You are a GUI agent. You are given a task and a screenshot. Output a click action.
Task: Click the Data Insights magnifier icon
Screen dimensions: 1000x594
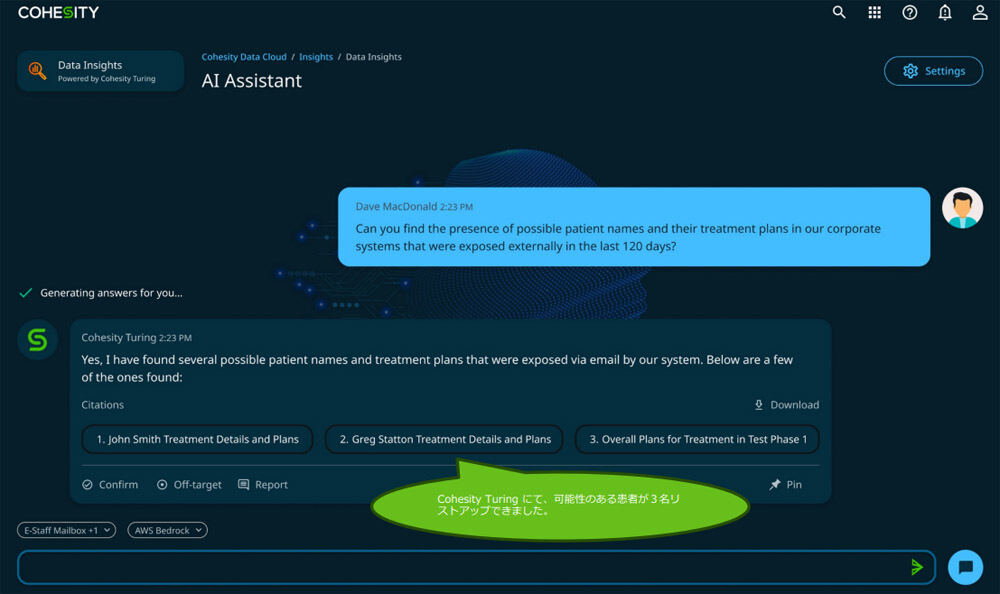tap(38, 71)
